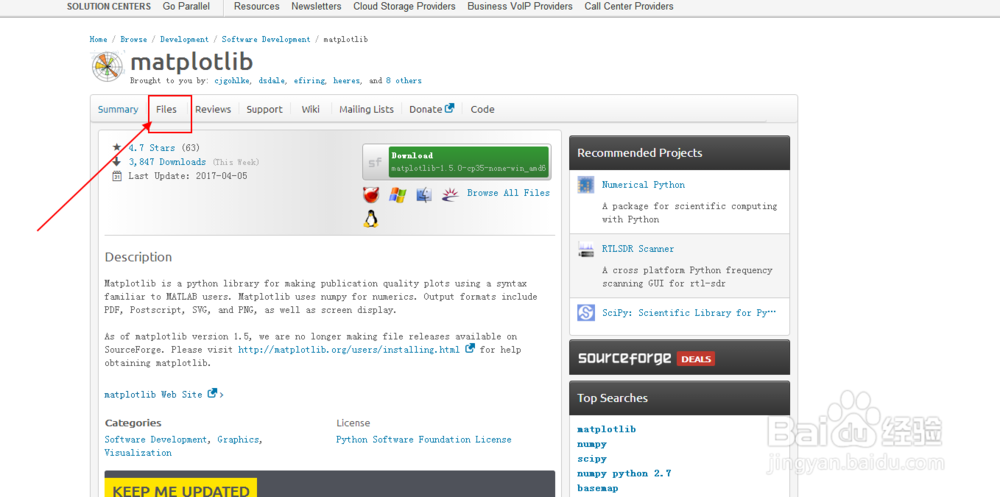1000x497 pixels.
Task: Click the FreeBSD platform icon
Action: point(371,195)
